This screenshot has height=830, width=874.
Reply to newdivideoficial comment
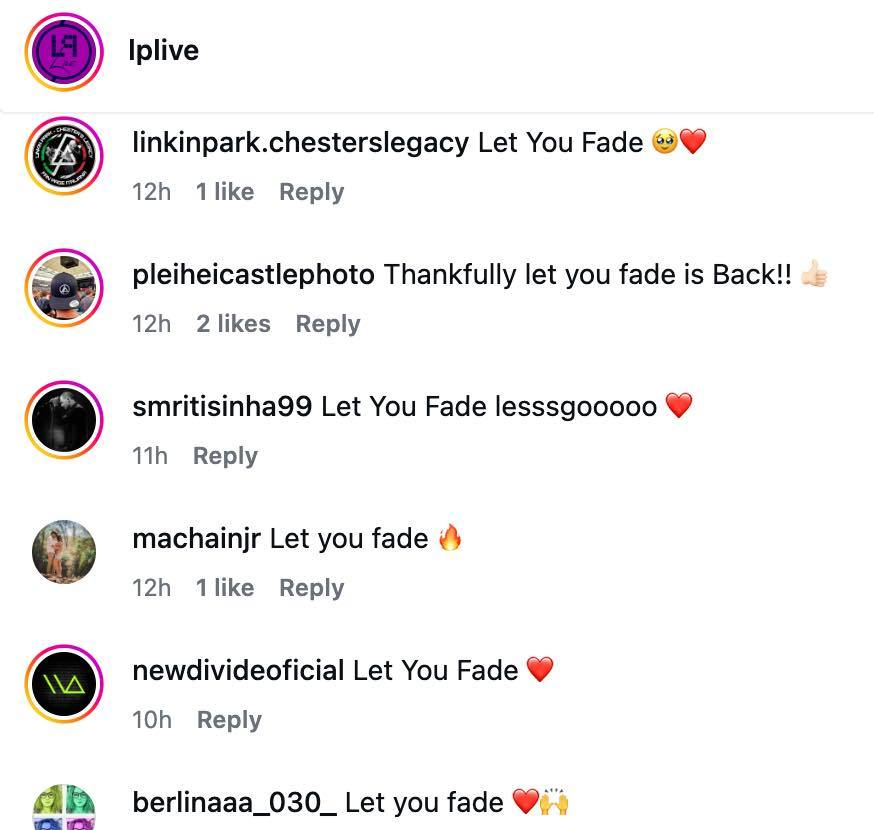229,720
